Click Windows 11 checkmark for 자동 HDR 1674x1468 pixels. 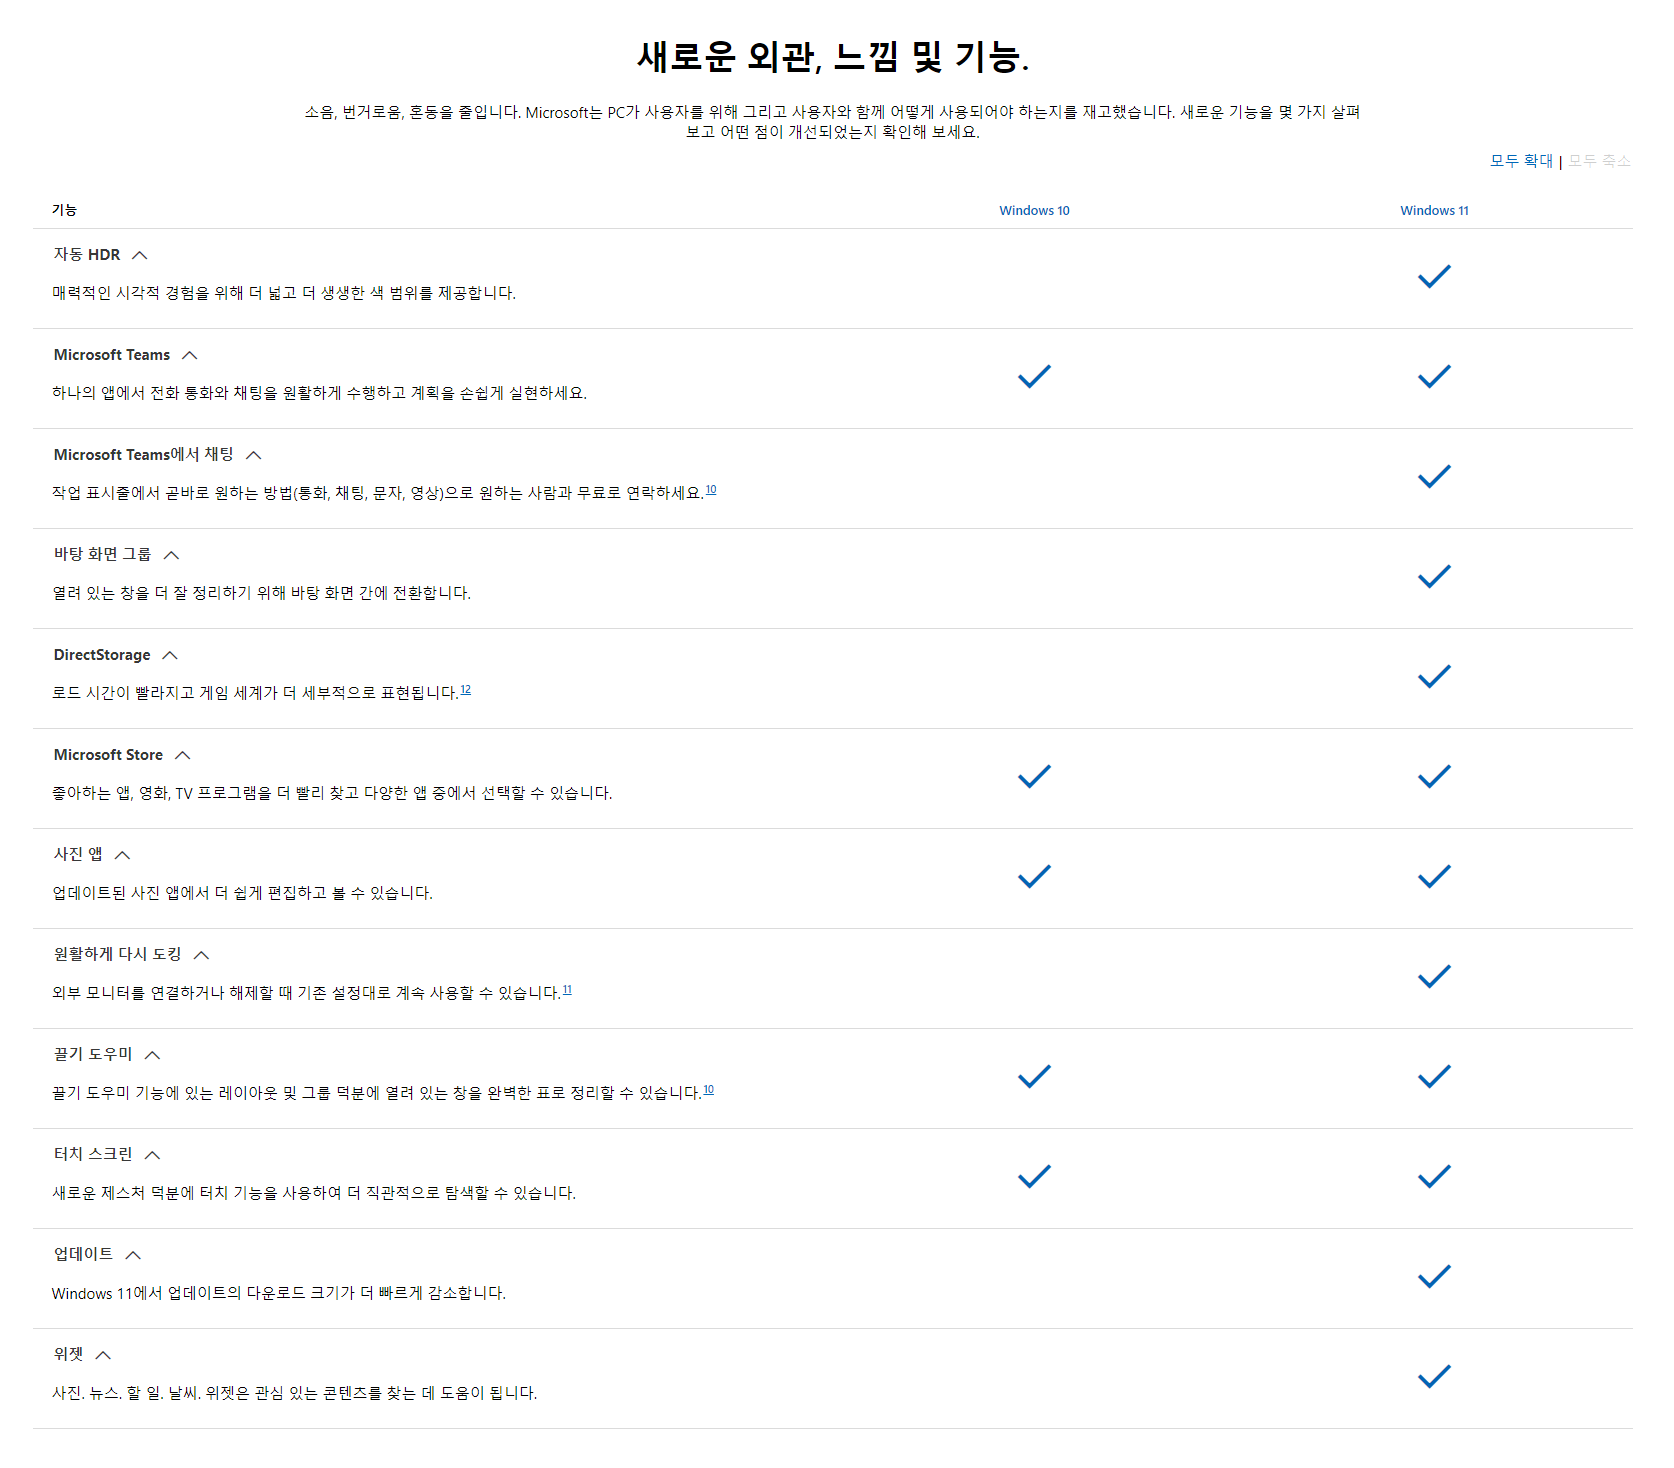pyautogui.click(x=1434, y=277)
